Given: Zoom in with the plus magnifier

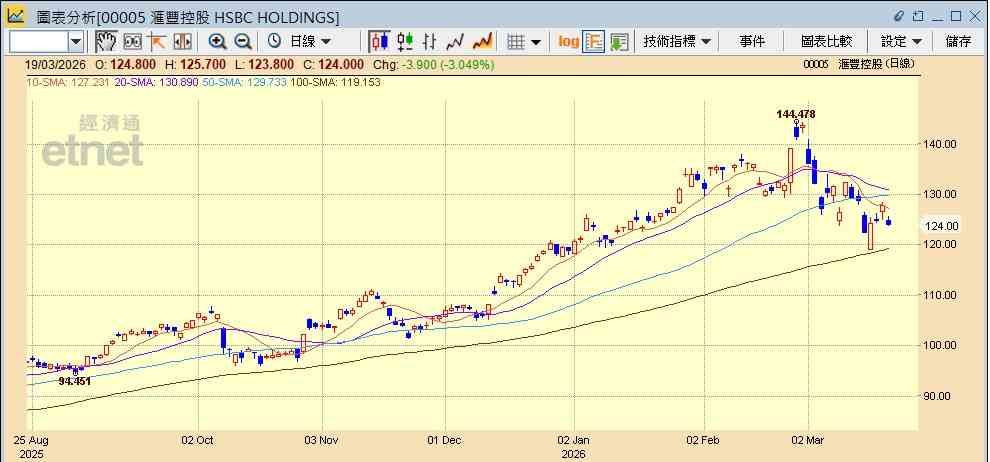Looking at the screenshot, I should coord(218,42).
